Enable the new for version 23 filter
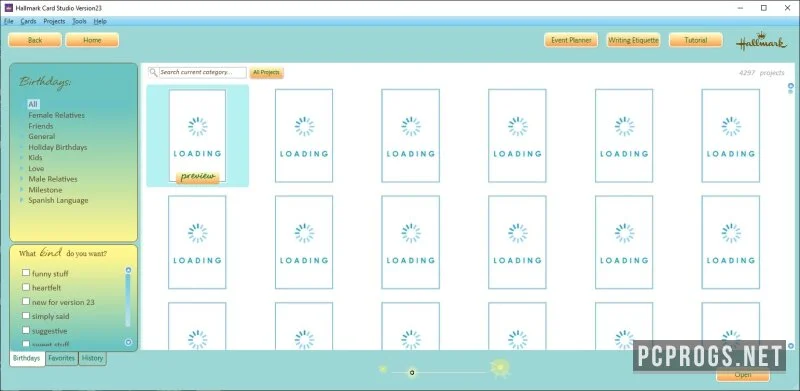 (x=26, y=301)
